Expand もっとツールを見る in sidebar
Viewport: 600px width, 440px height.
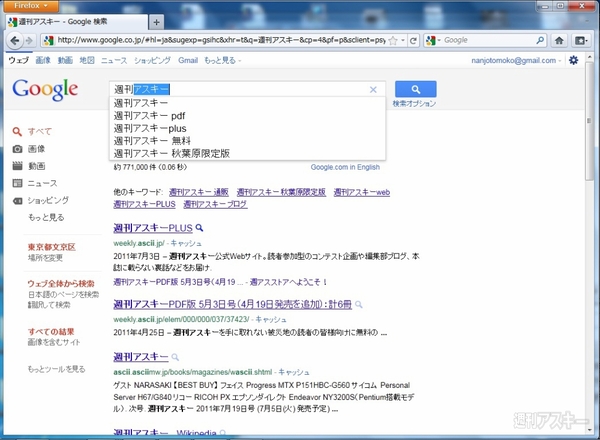coord(56,369)
